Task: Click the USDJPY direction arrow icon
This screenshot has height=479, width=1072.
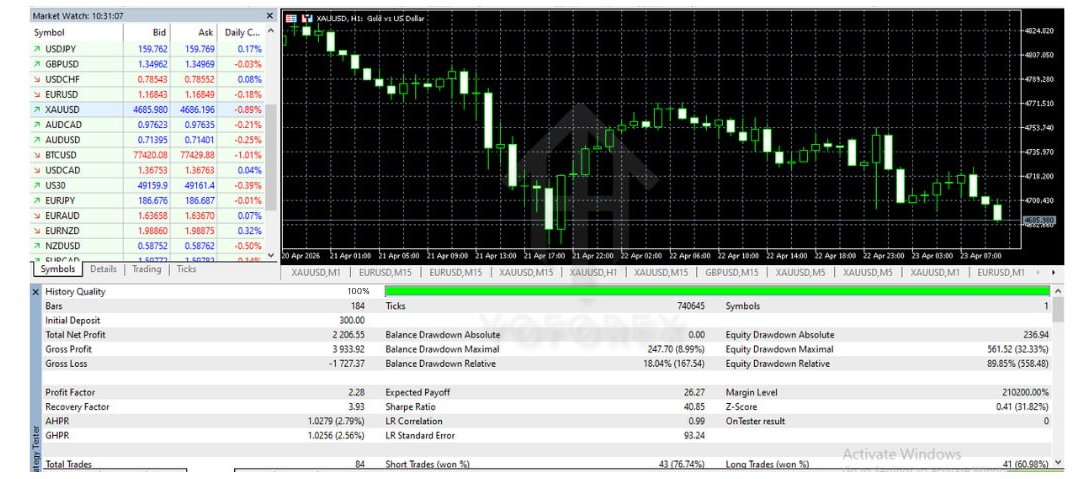Action: point(36,49)
